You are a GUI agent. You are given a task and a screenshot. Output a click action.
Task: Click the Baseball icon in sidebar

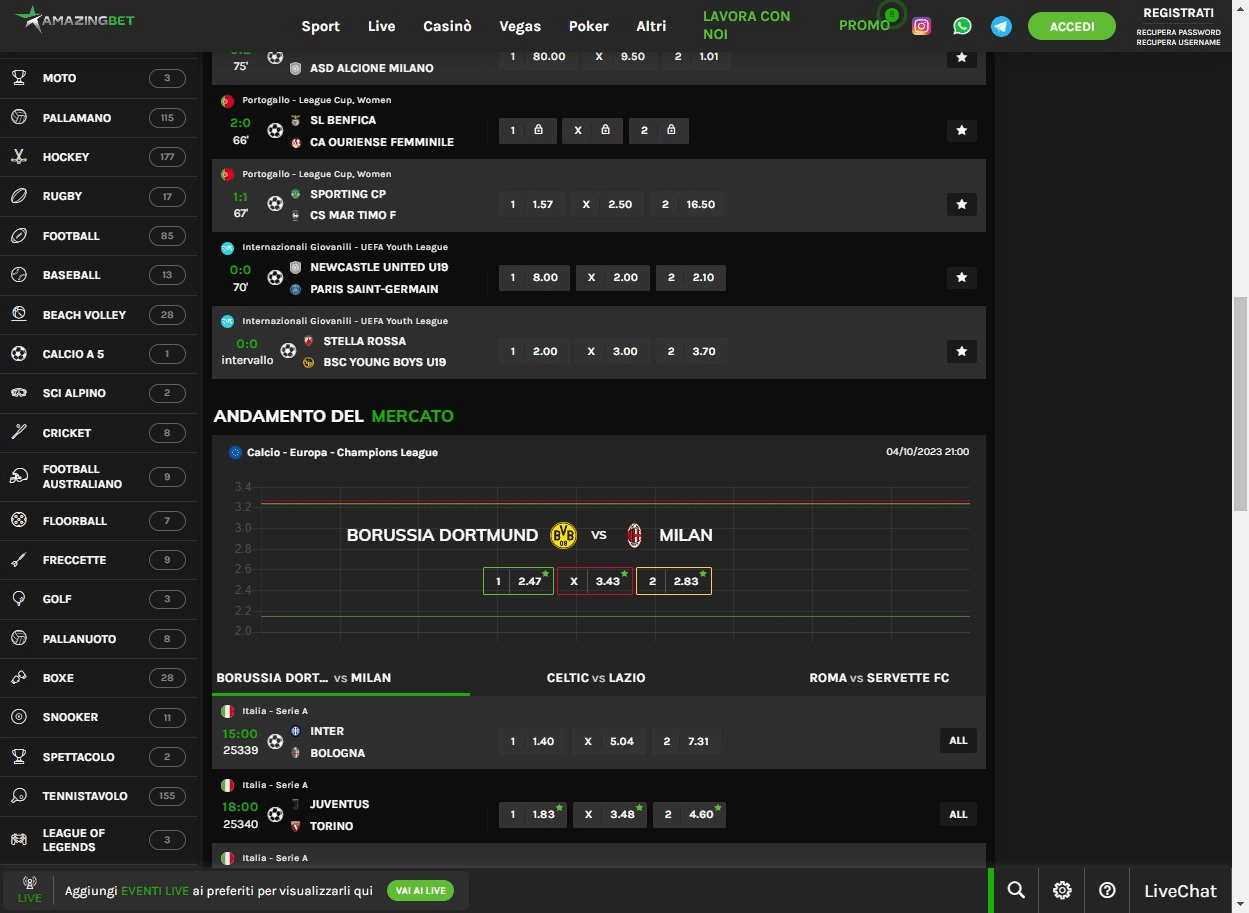pyautogui.click(x=19, y=275)
